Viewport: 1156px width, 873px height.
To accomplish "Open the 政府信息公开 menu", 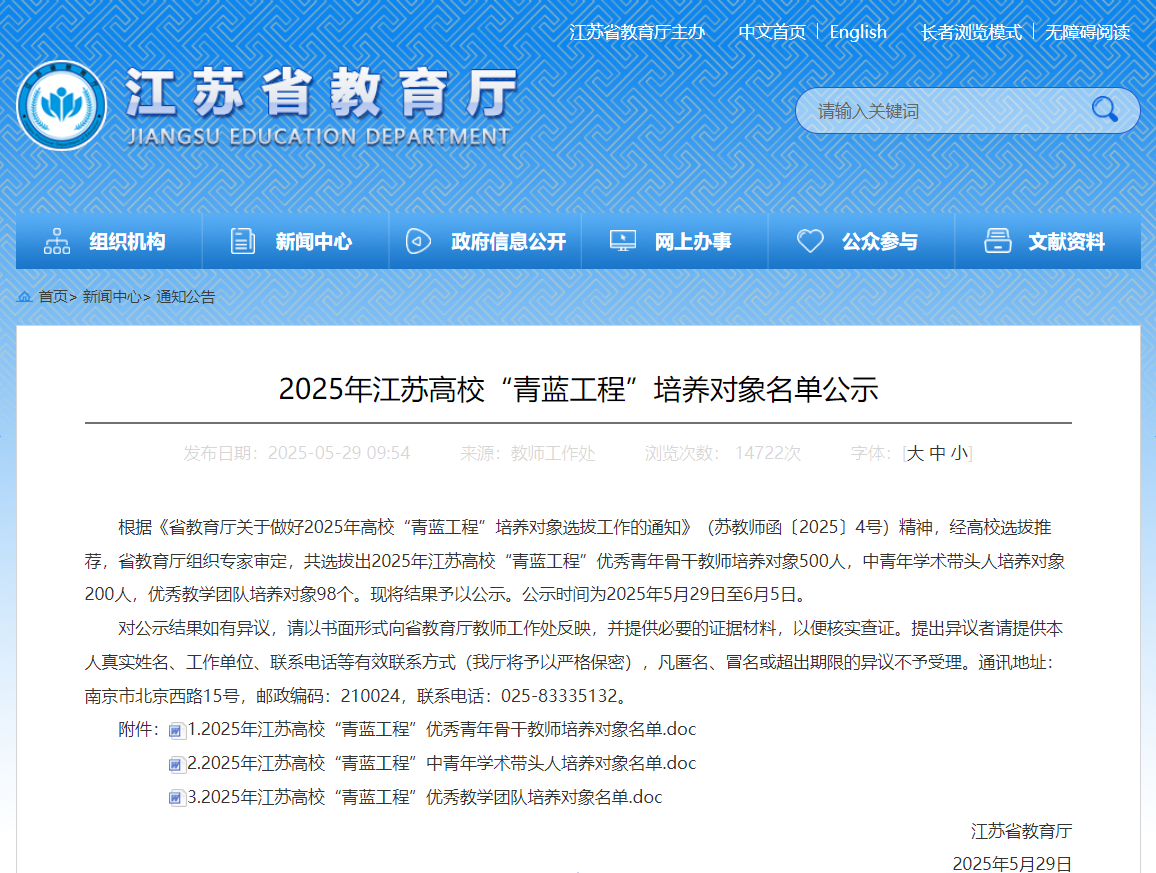I will tap(485, 241).
